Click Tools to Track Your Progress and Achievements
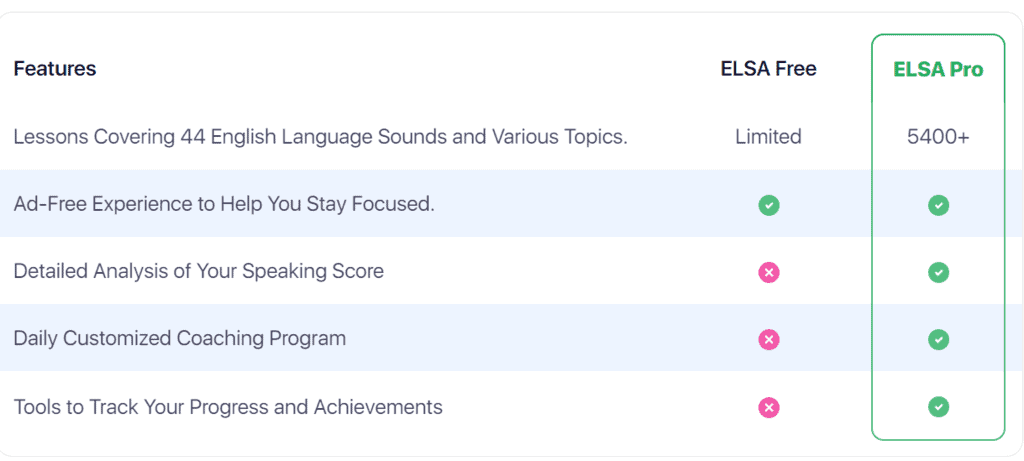This screenshot has width=1024, height=461. click(x=228, y=407)
